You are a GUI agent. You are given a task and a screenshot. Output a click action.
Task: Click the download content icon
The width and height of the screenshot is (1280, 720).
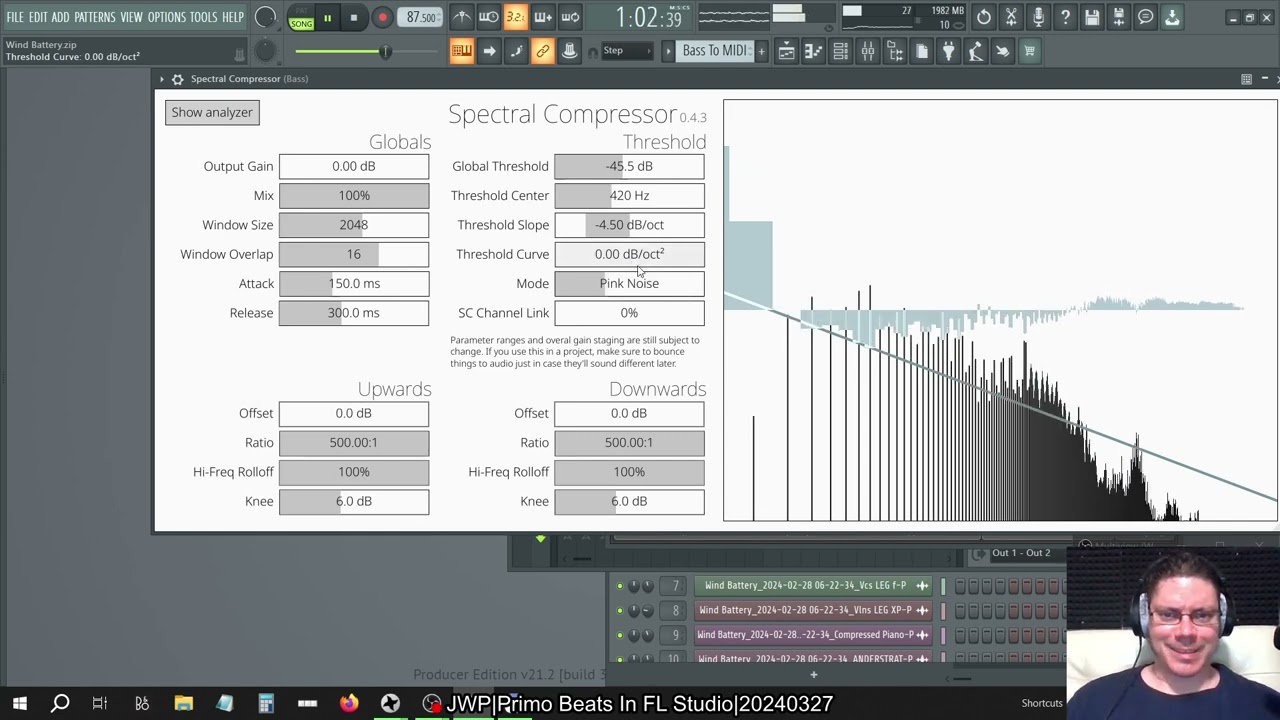click(x=1172, y=17)
